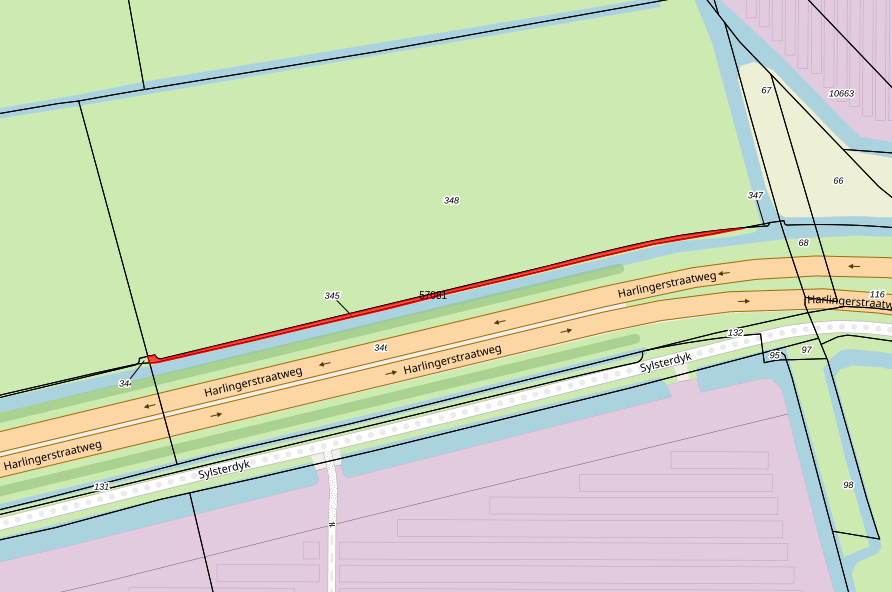Click parcel label 345
The width and height of the screenshot is (892, 592).
[332, 296]
